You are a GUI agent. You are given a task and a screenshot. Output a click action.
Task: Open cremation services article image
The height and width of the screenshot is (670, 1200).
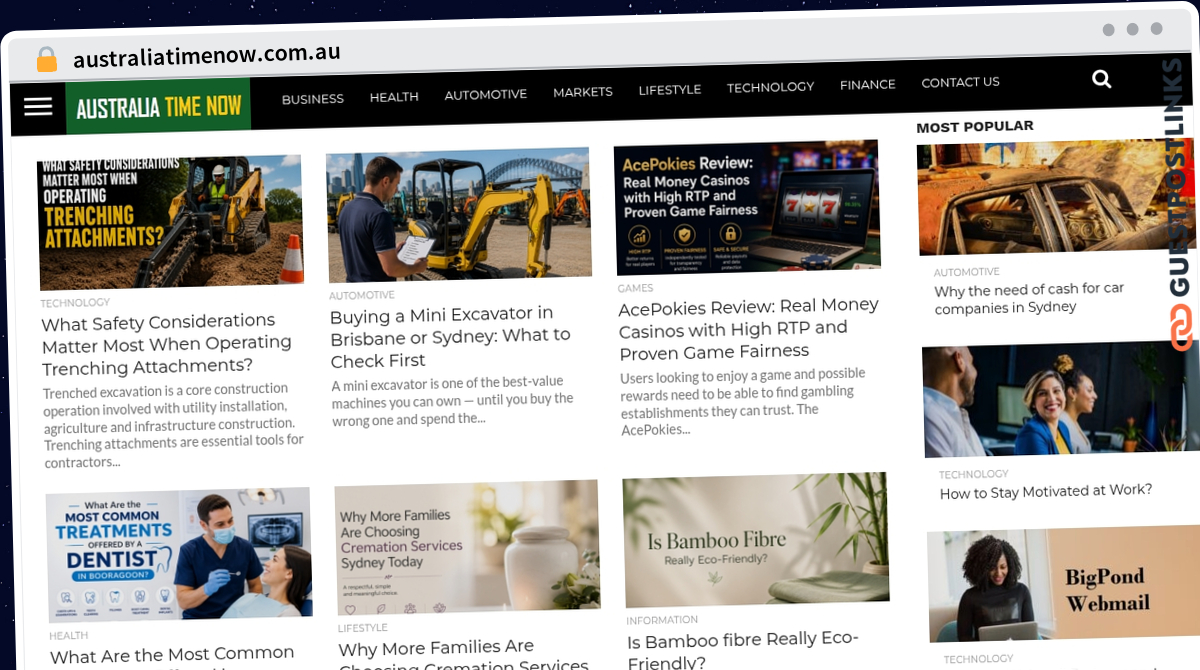467,547
